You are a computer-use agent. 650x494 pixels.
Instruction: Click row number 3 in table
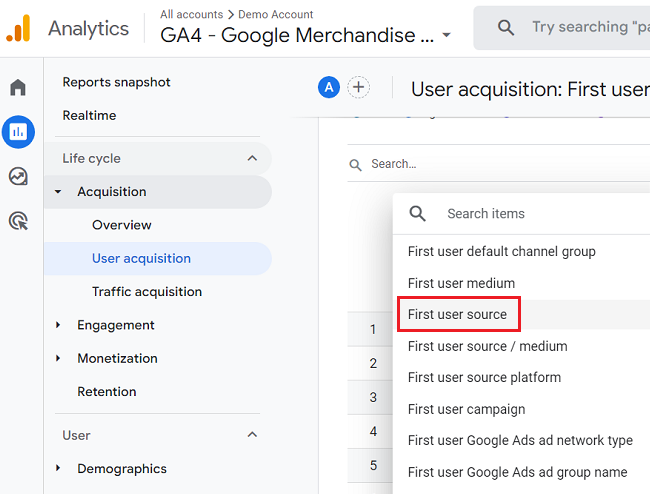[373, 397]
